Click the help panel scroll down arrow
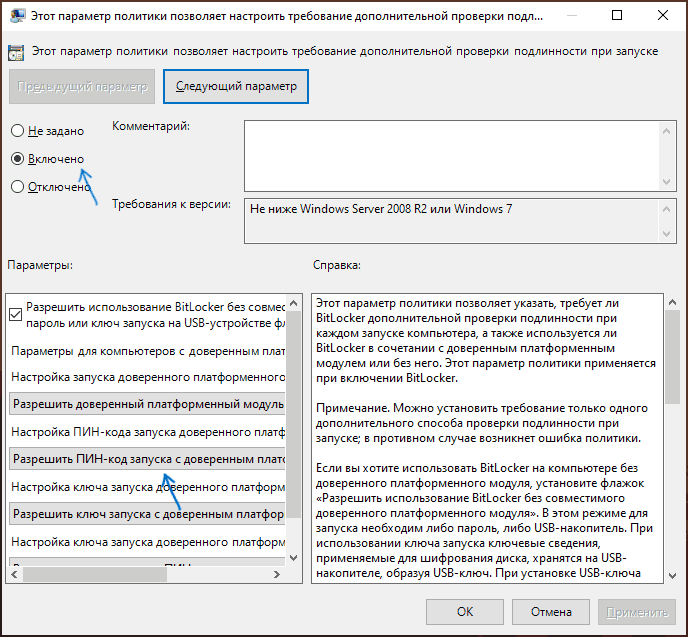Viewport: 688px width, 637px height. pyautogui.click(x=672, y=576)
